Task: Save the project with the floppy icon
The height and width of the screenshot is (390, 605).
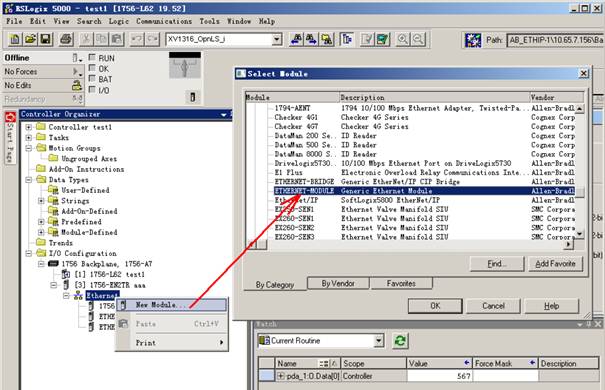Action: click(46, 39)
